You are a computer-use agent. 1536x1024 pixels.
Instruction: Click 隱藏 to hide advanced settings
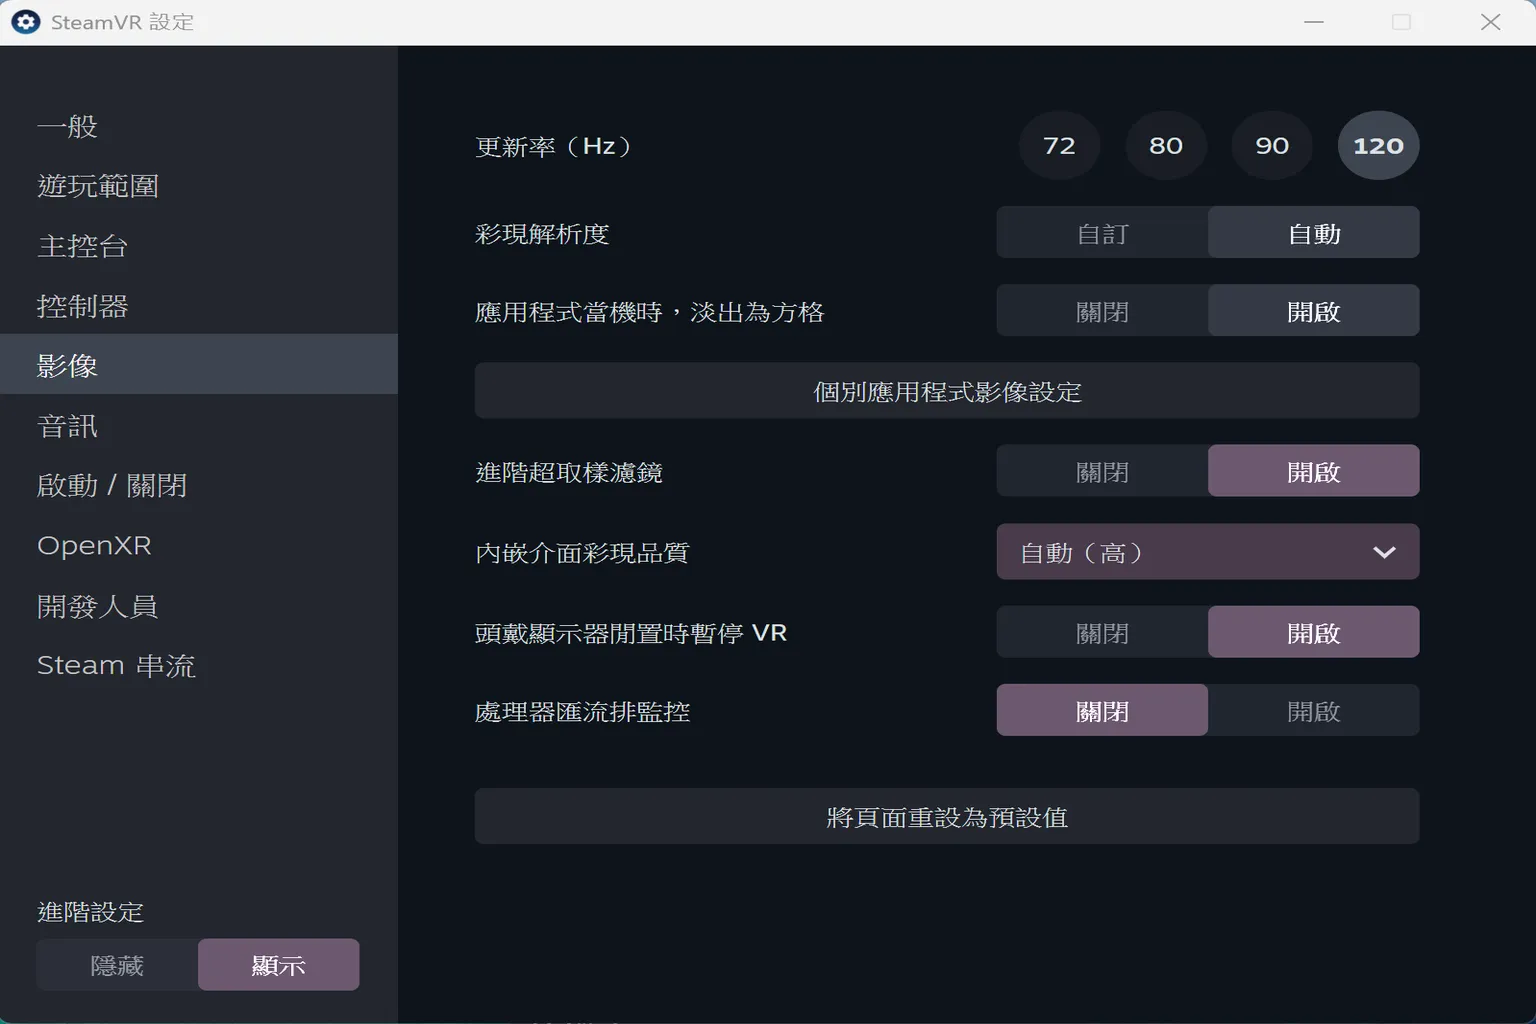[117, 964]
